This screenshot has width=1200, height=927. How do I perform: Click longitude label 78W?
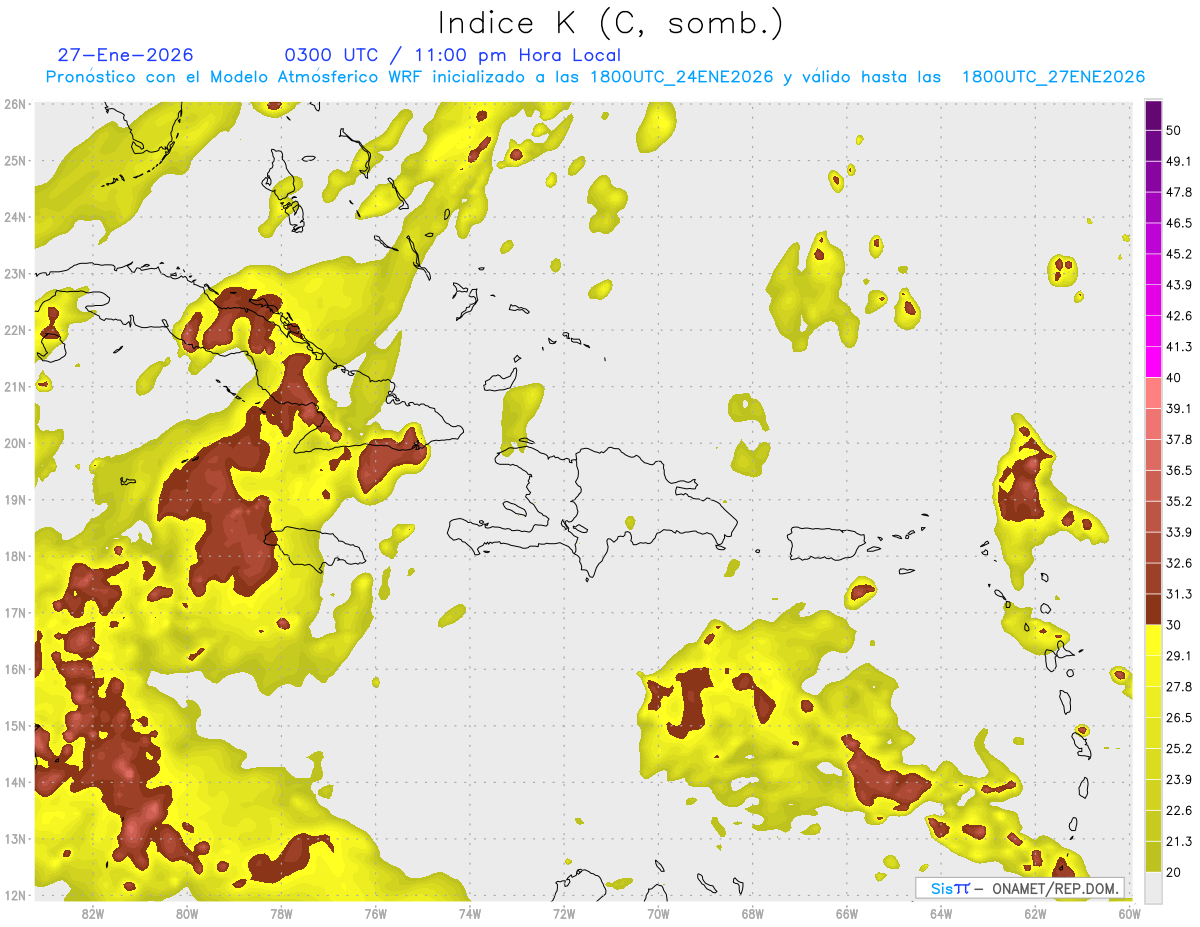[x=281, y=913]
